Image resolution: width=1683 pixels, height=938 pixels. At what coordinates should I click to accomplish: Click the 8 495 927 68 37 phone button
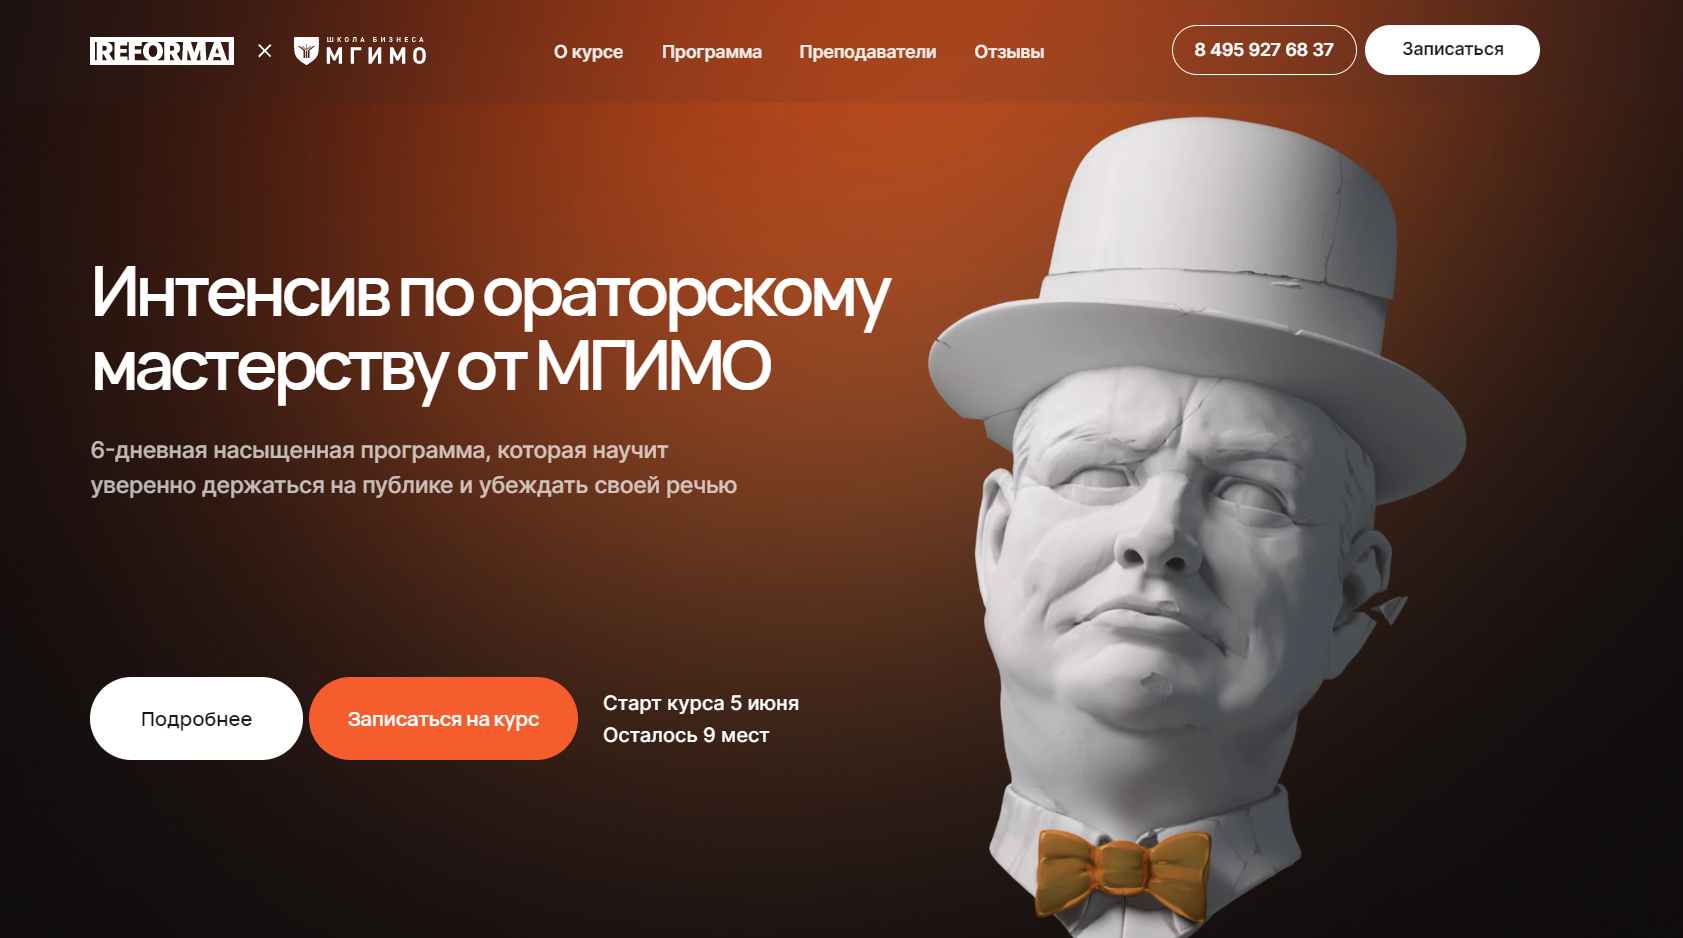click(x=1264, y=50)
